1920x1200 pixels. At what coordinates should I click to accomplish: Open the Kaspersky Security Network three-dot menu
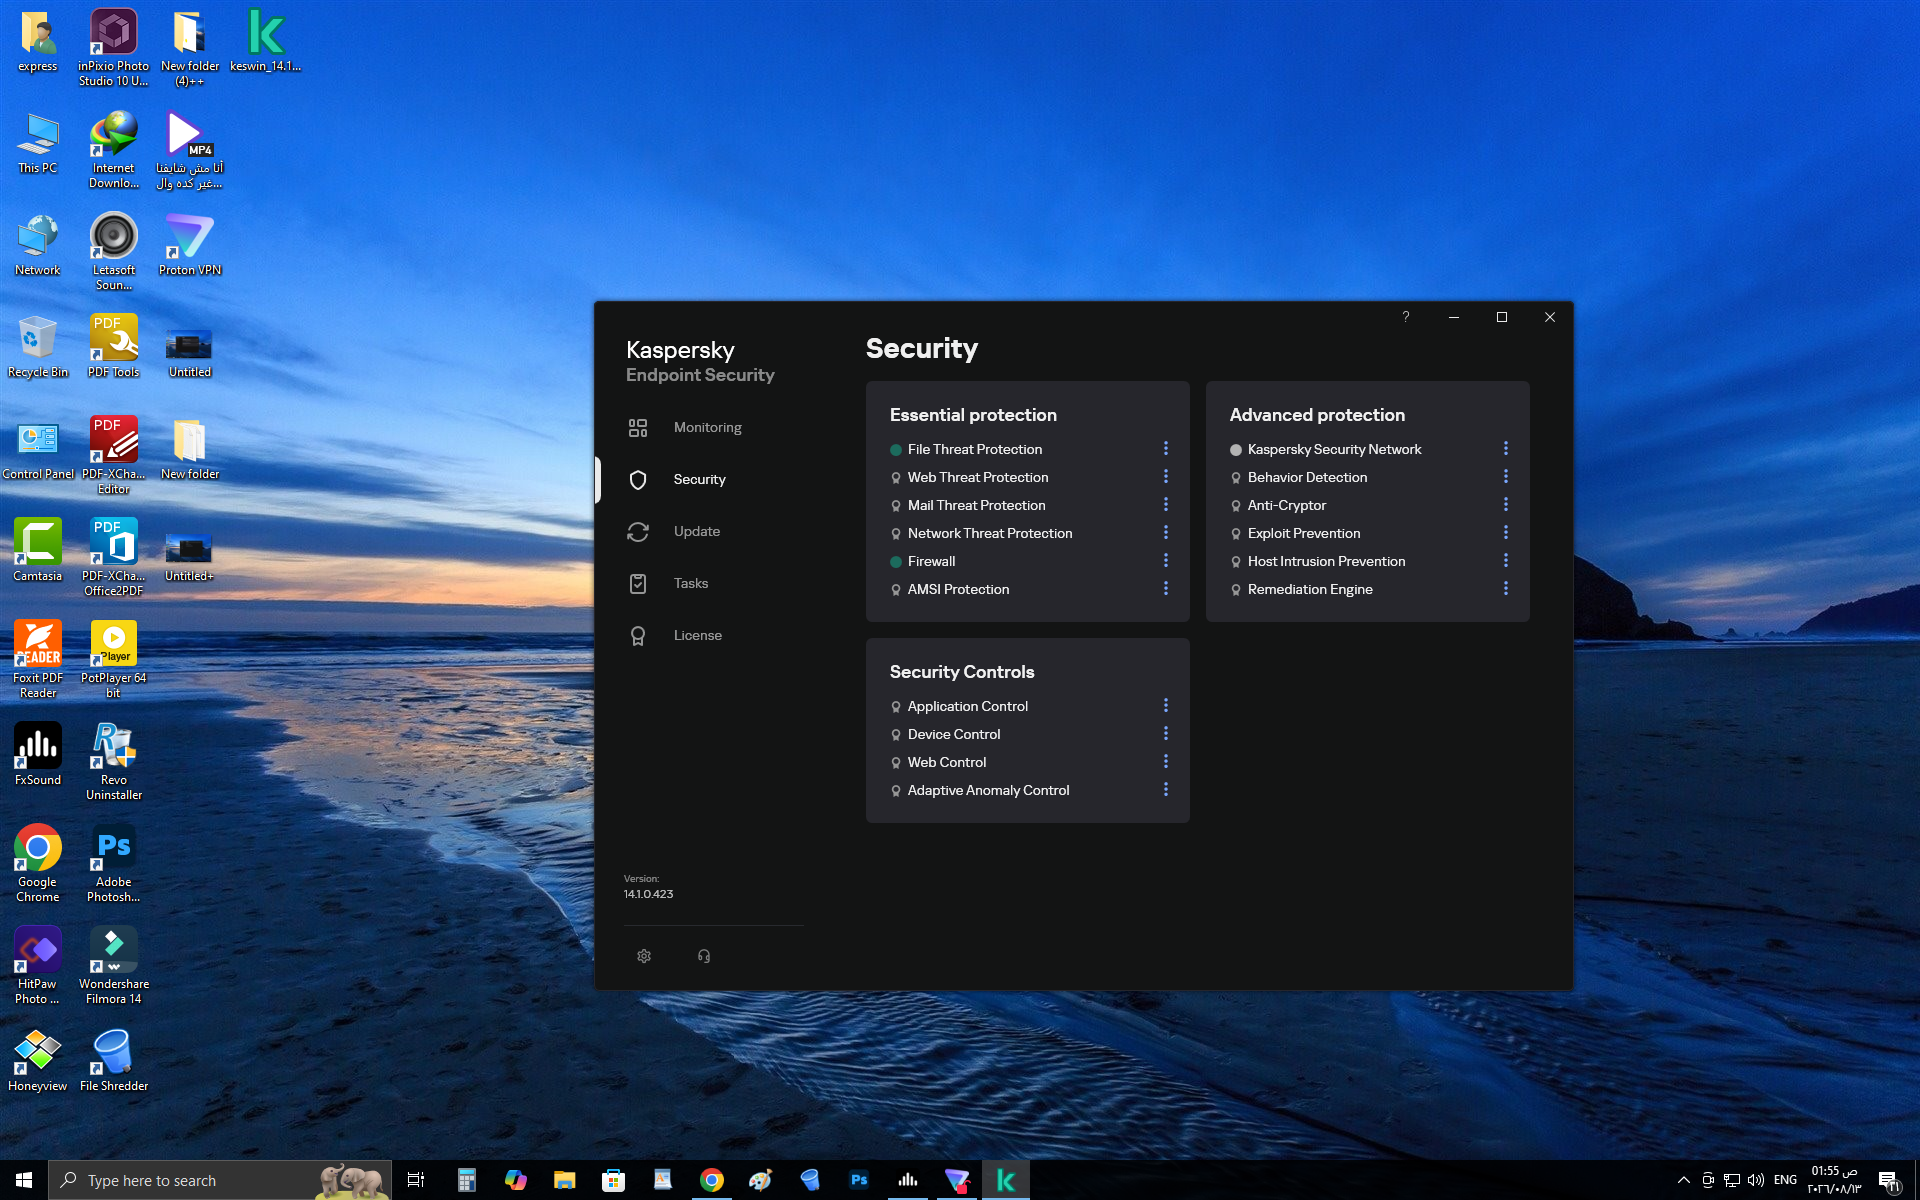click(1506, 449)
